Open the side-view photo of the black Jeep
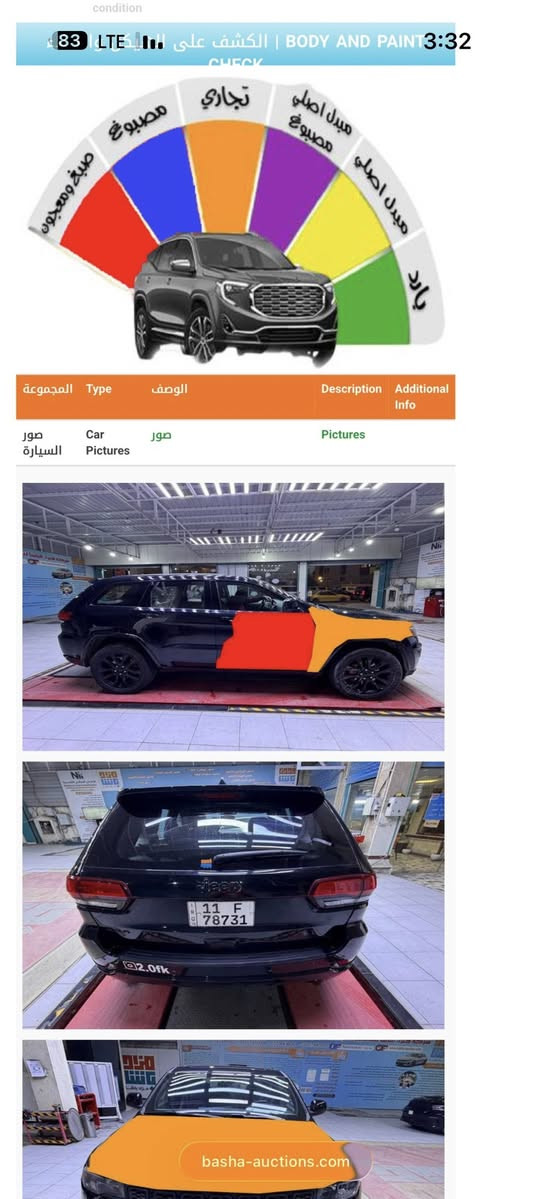This screenshot has height=1199, width=552. coord(233,616)
